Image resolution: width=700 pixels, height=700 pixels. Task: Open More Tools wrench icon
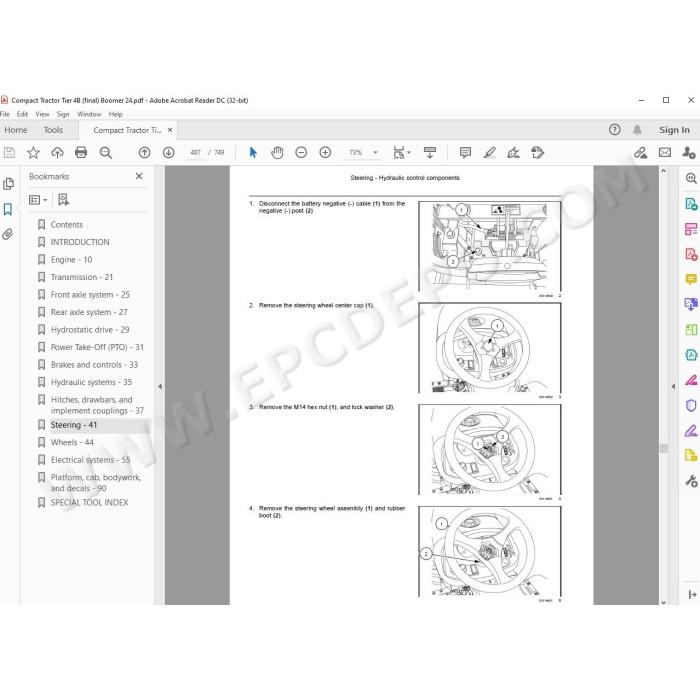[x=691, y=481]
